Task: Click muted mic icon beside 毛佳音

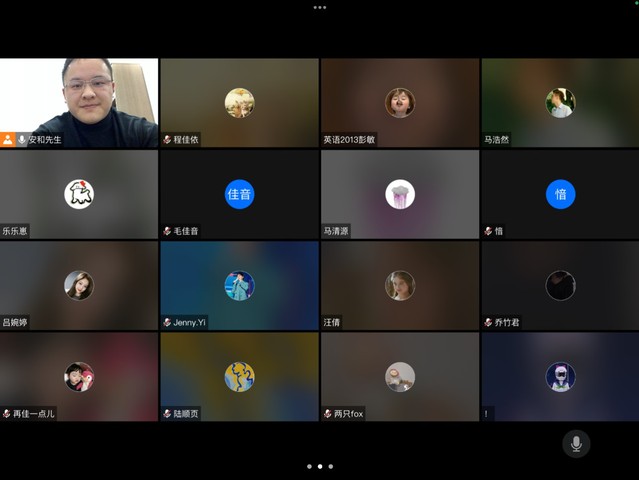Action: [x=167, y=231]
